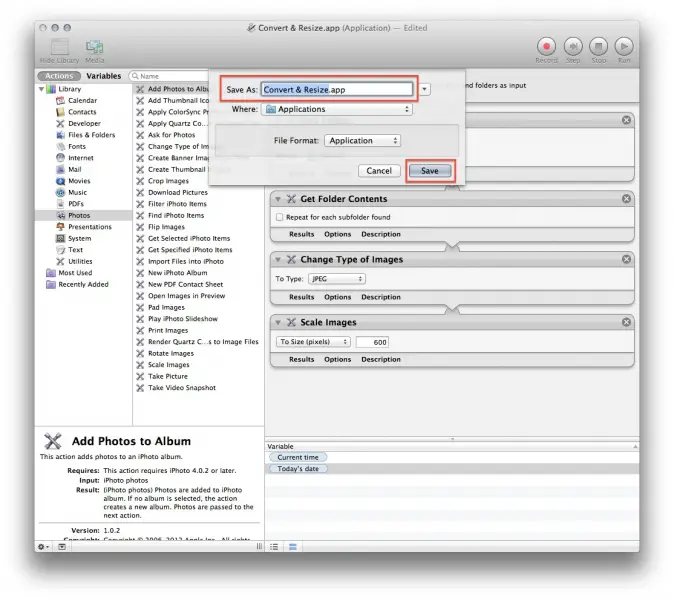Show the log list view icon

(274, 547)
